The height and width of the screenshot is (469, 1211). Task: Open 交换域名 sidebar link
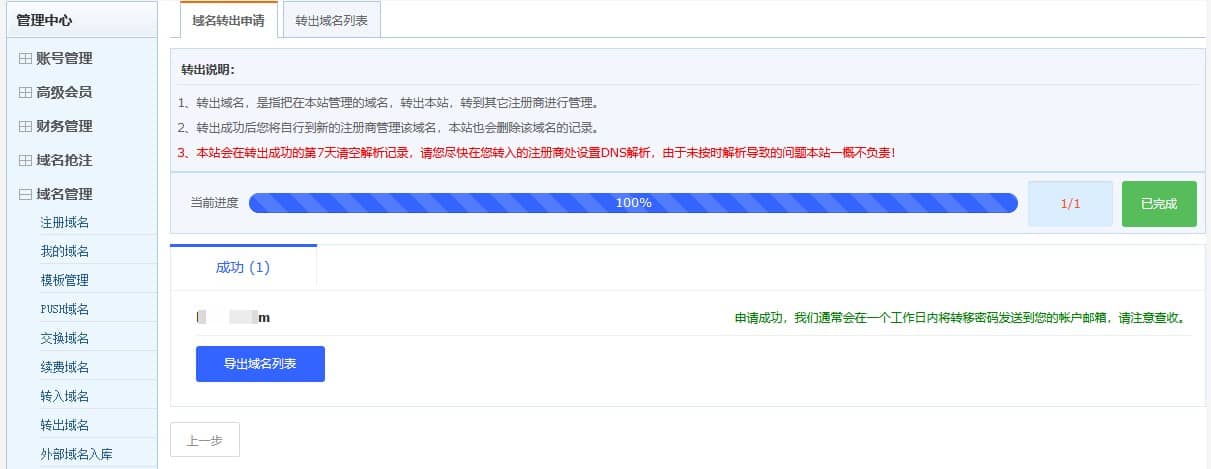coord(65,338)
